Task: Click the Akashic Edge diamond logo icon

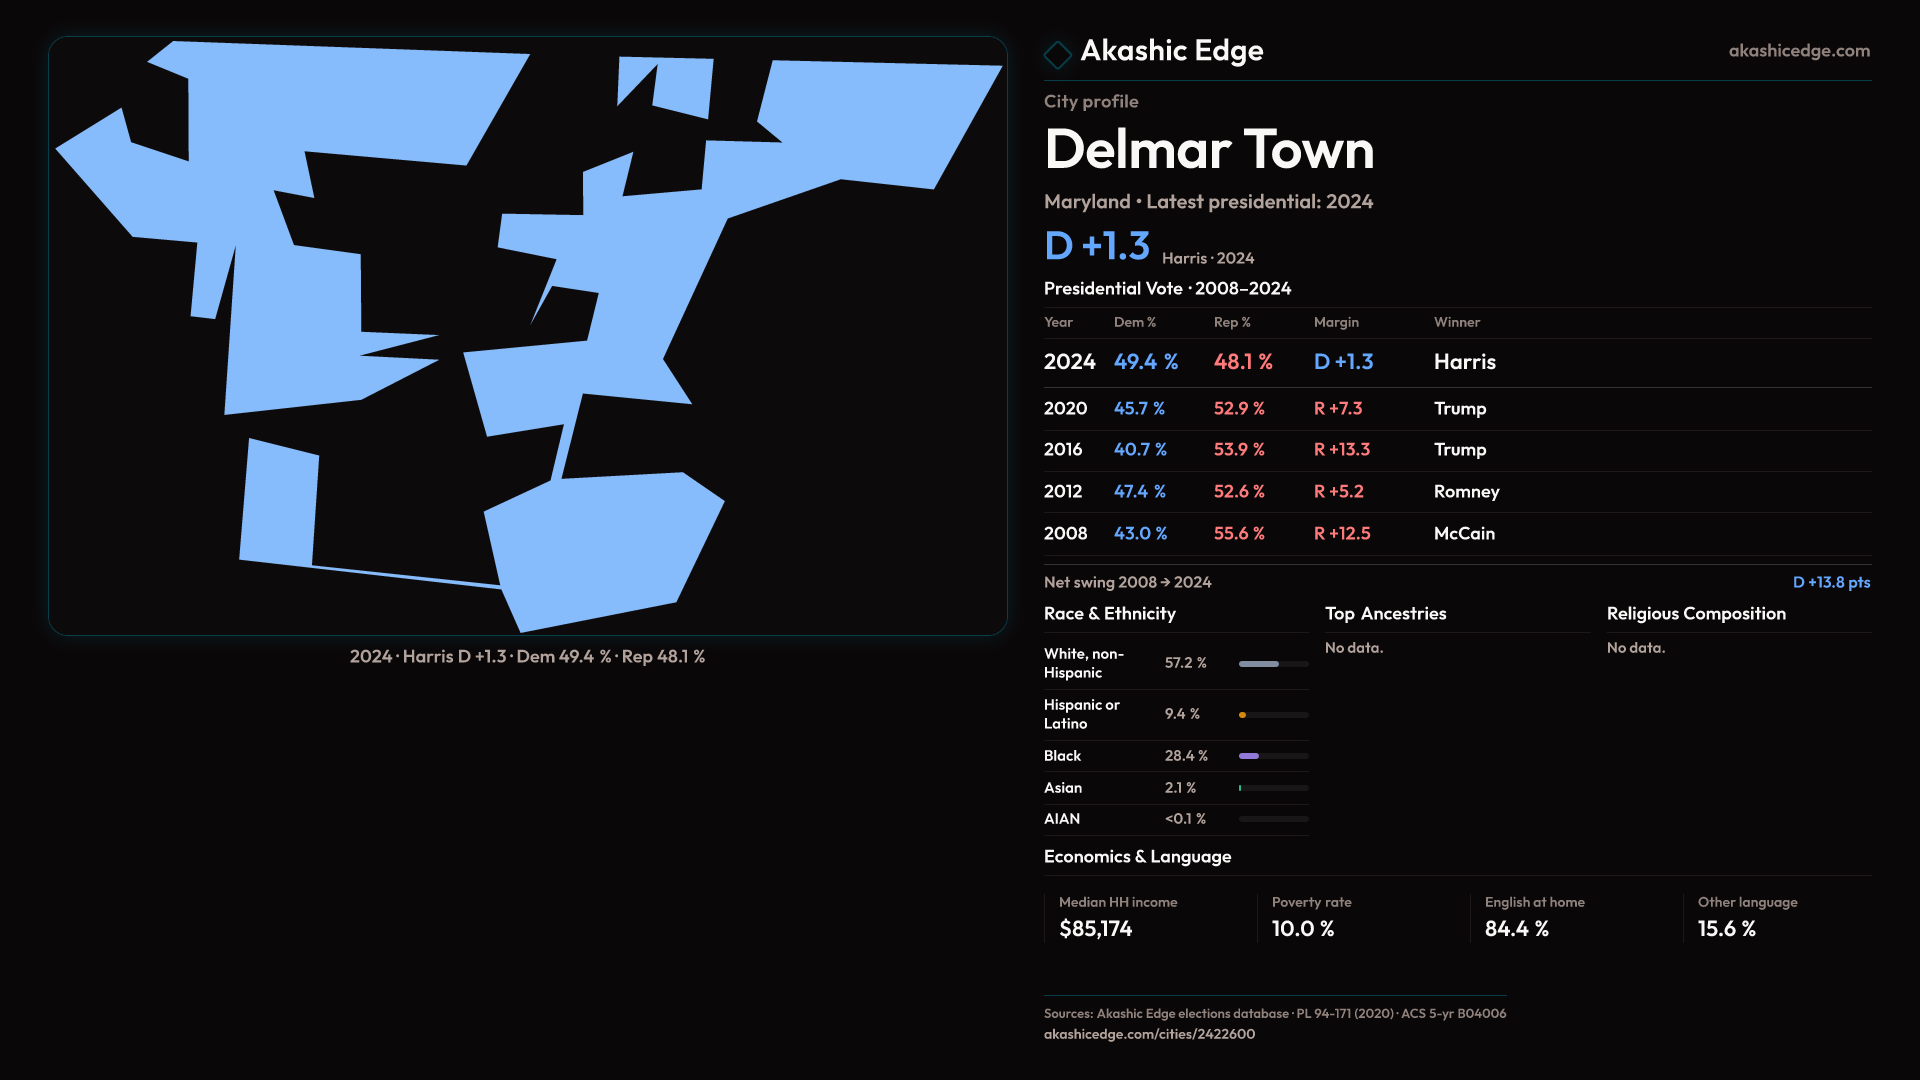Action: [x=1057, y=54]
